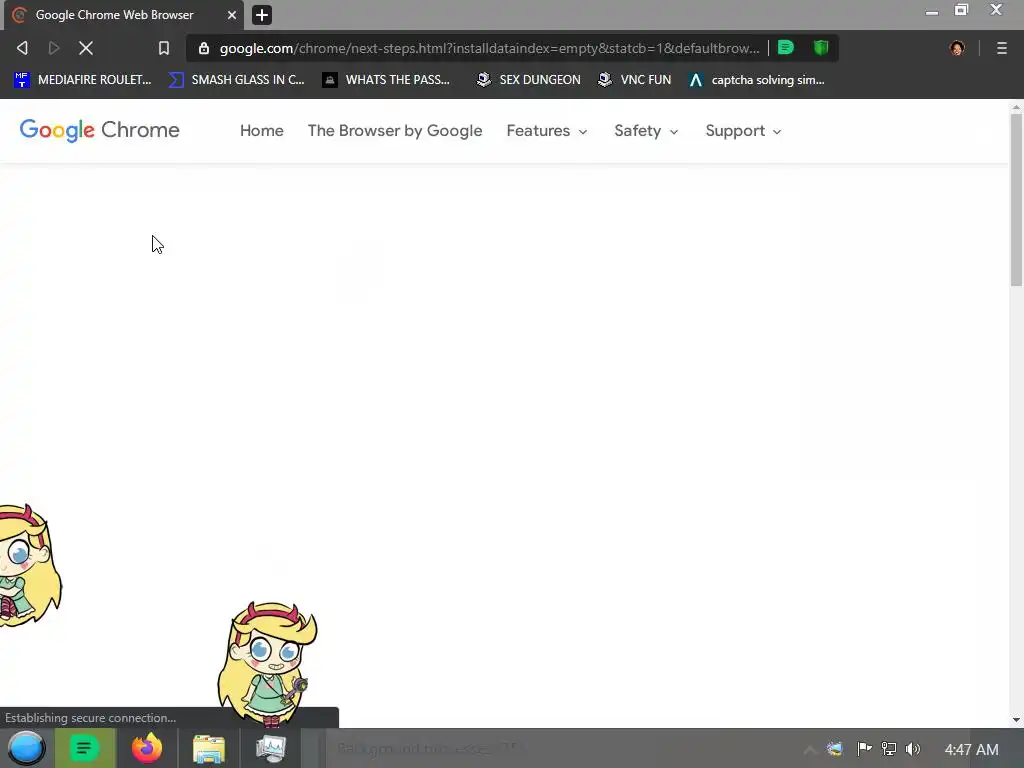Click the page vertical scrollbar thumb
Image resolution: width=1024 pixels, height=768 pixels.
click(x=1016, y=200)
